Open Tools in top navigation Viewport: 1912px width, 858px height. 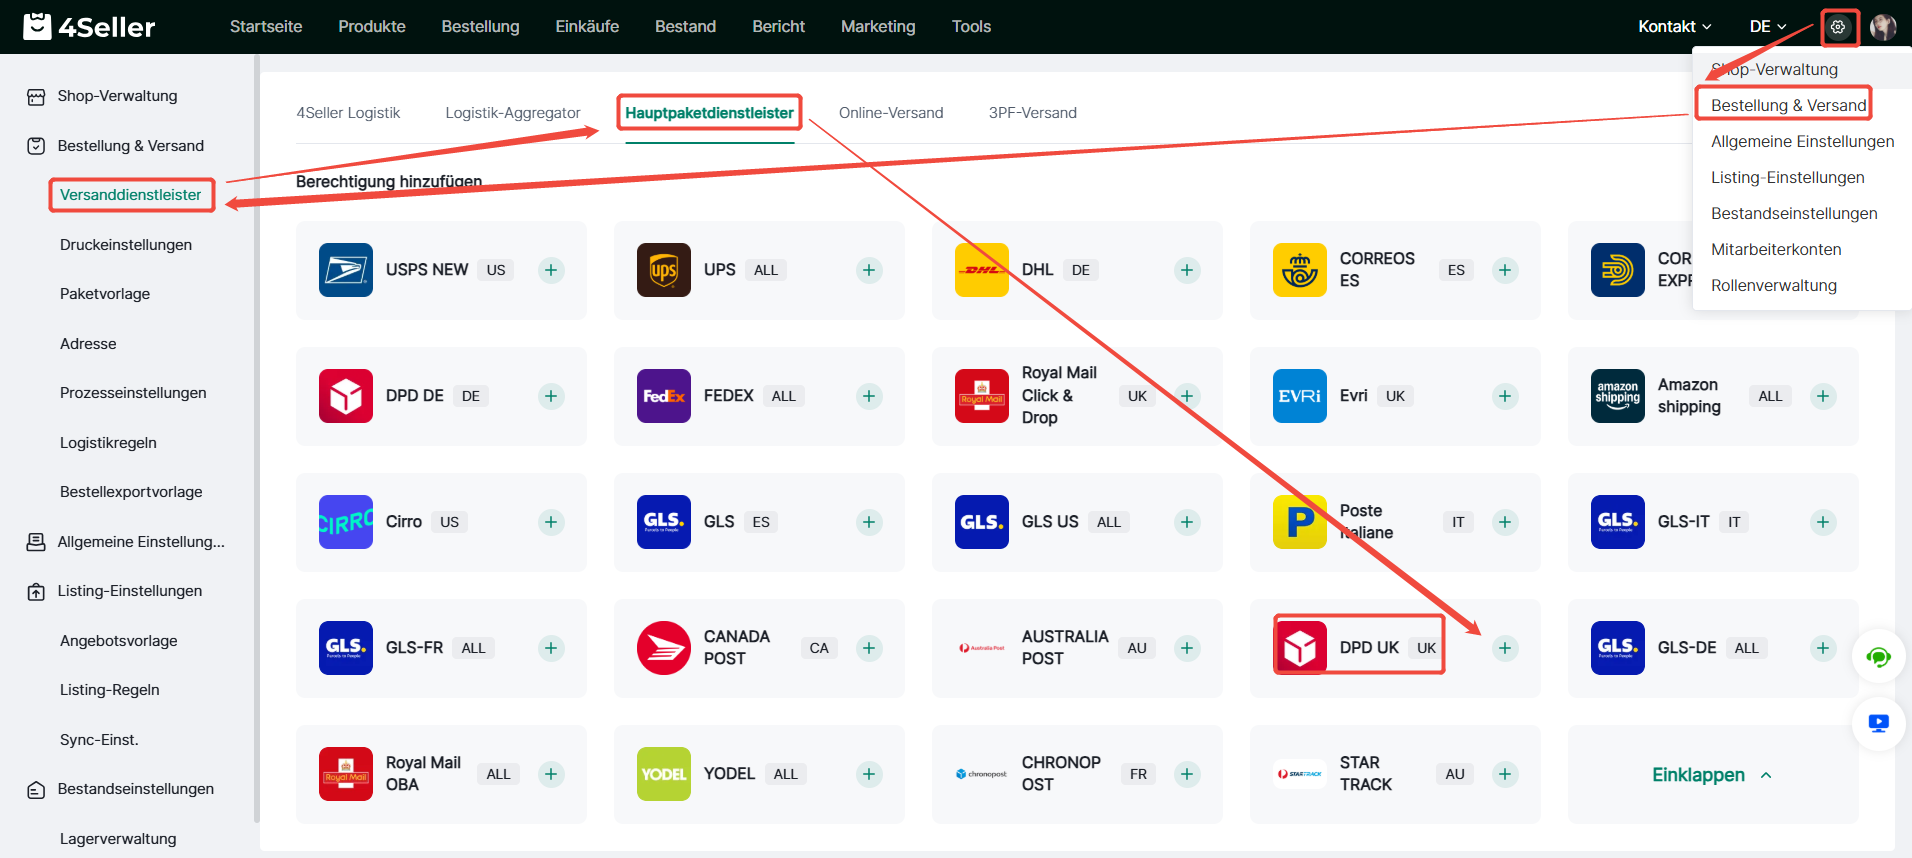pyautogui.click(x=971, y=27)
